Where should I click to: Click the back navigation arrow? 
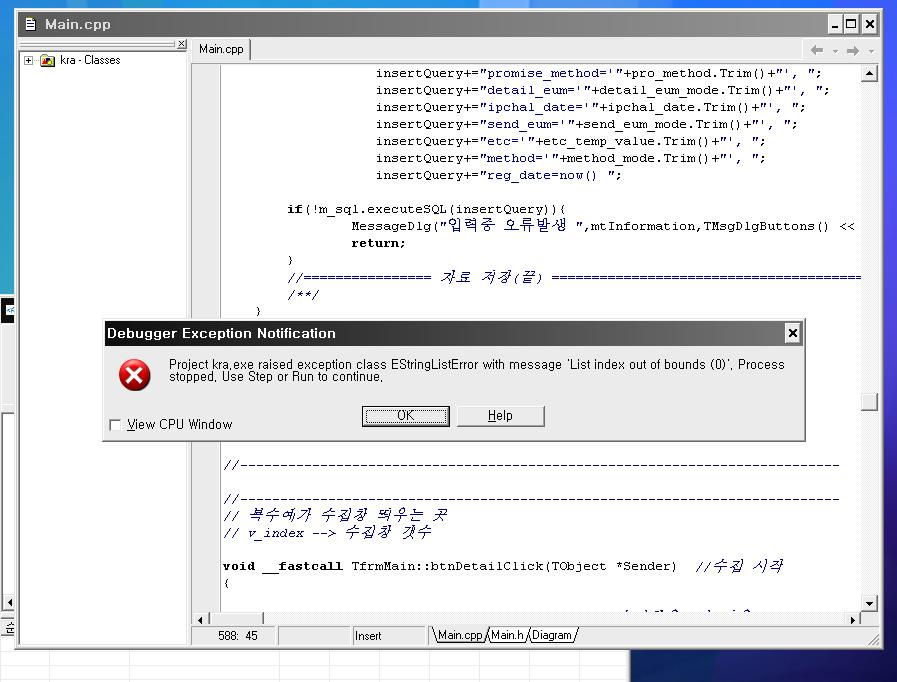point(817,50)
